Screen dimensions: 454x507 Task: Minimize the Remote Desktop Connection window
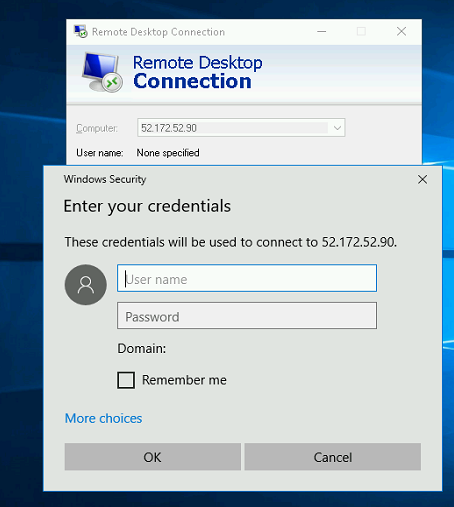[322, 32]
